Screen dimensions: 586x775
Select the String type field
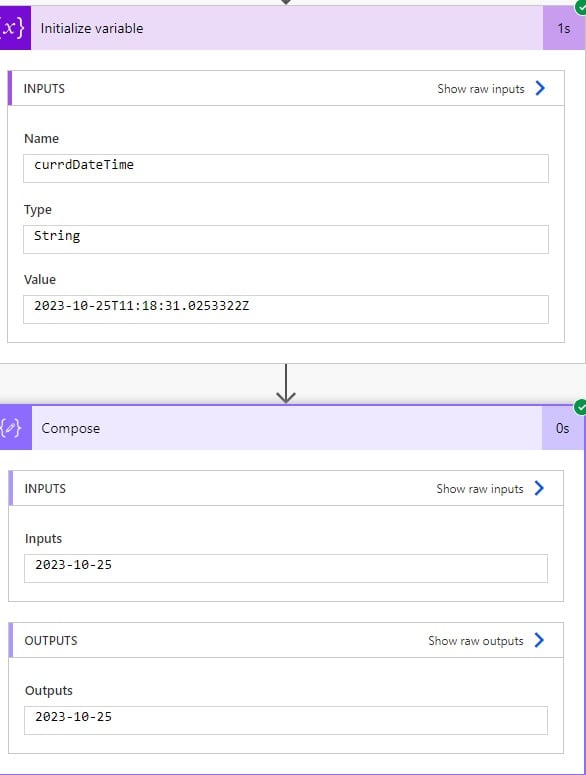286,240
